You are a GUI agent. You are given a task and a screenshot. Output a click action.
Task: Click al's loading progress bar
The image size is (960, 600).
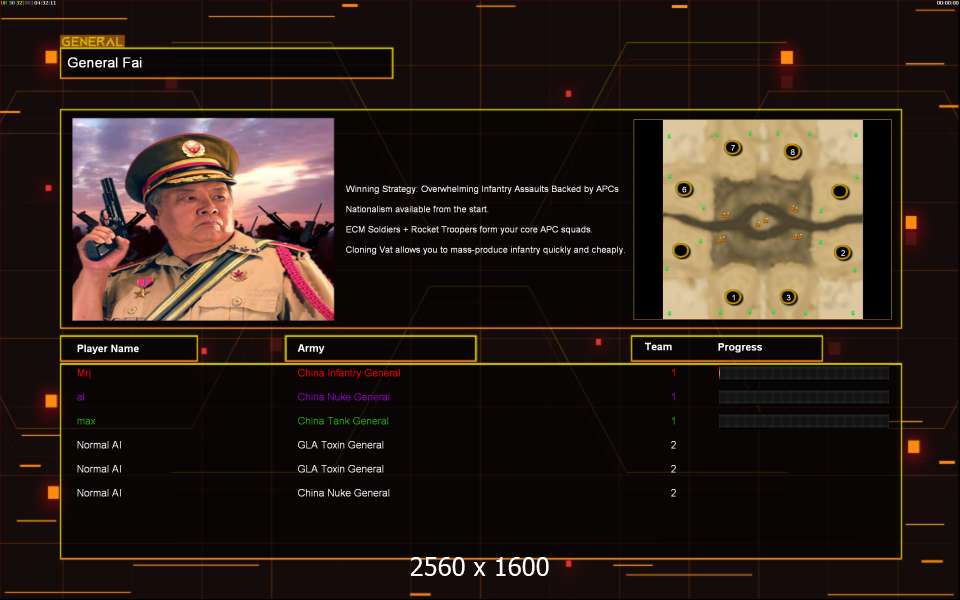pos(803,397)
